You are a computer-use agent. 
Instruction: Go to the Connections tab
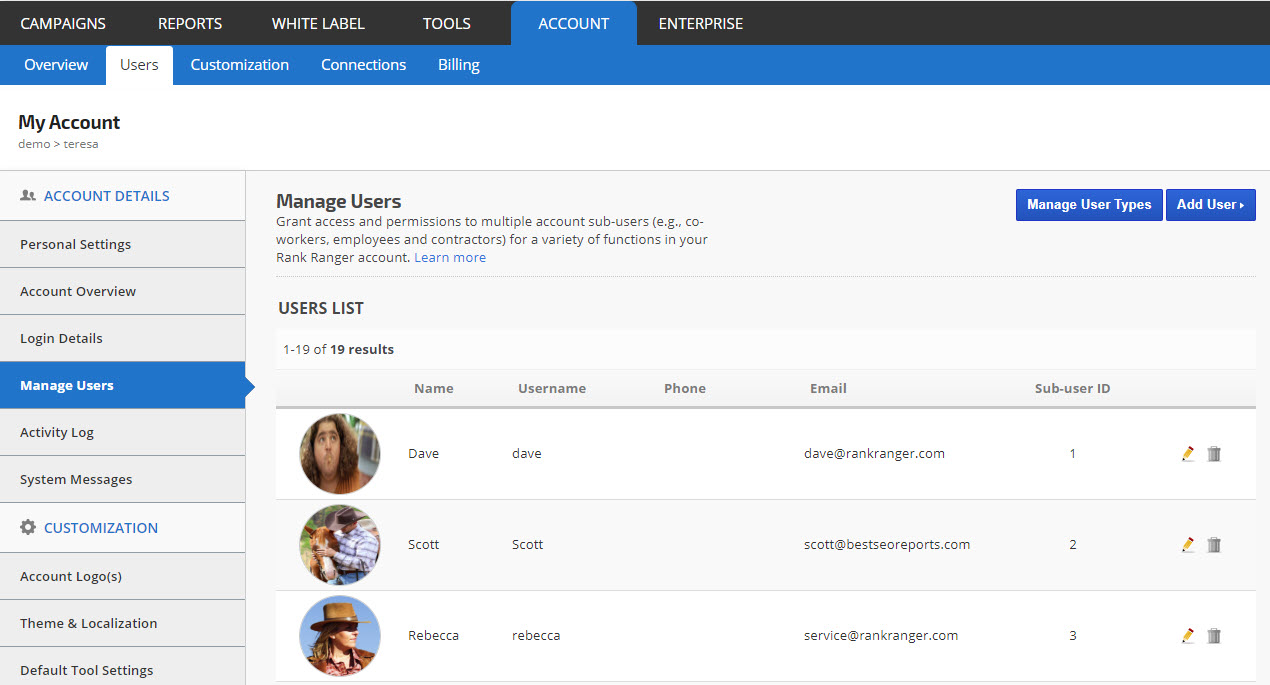[x=363, y=65]
